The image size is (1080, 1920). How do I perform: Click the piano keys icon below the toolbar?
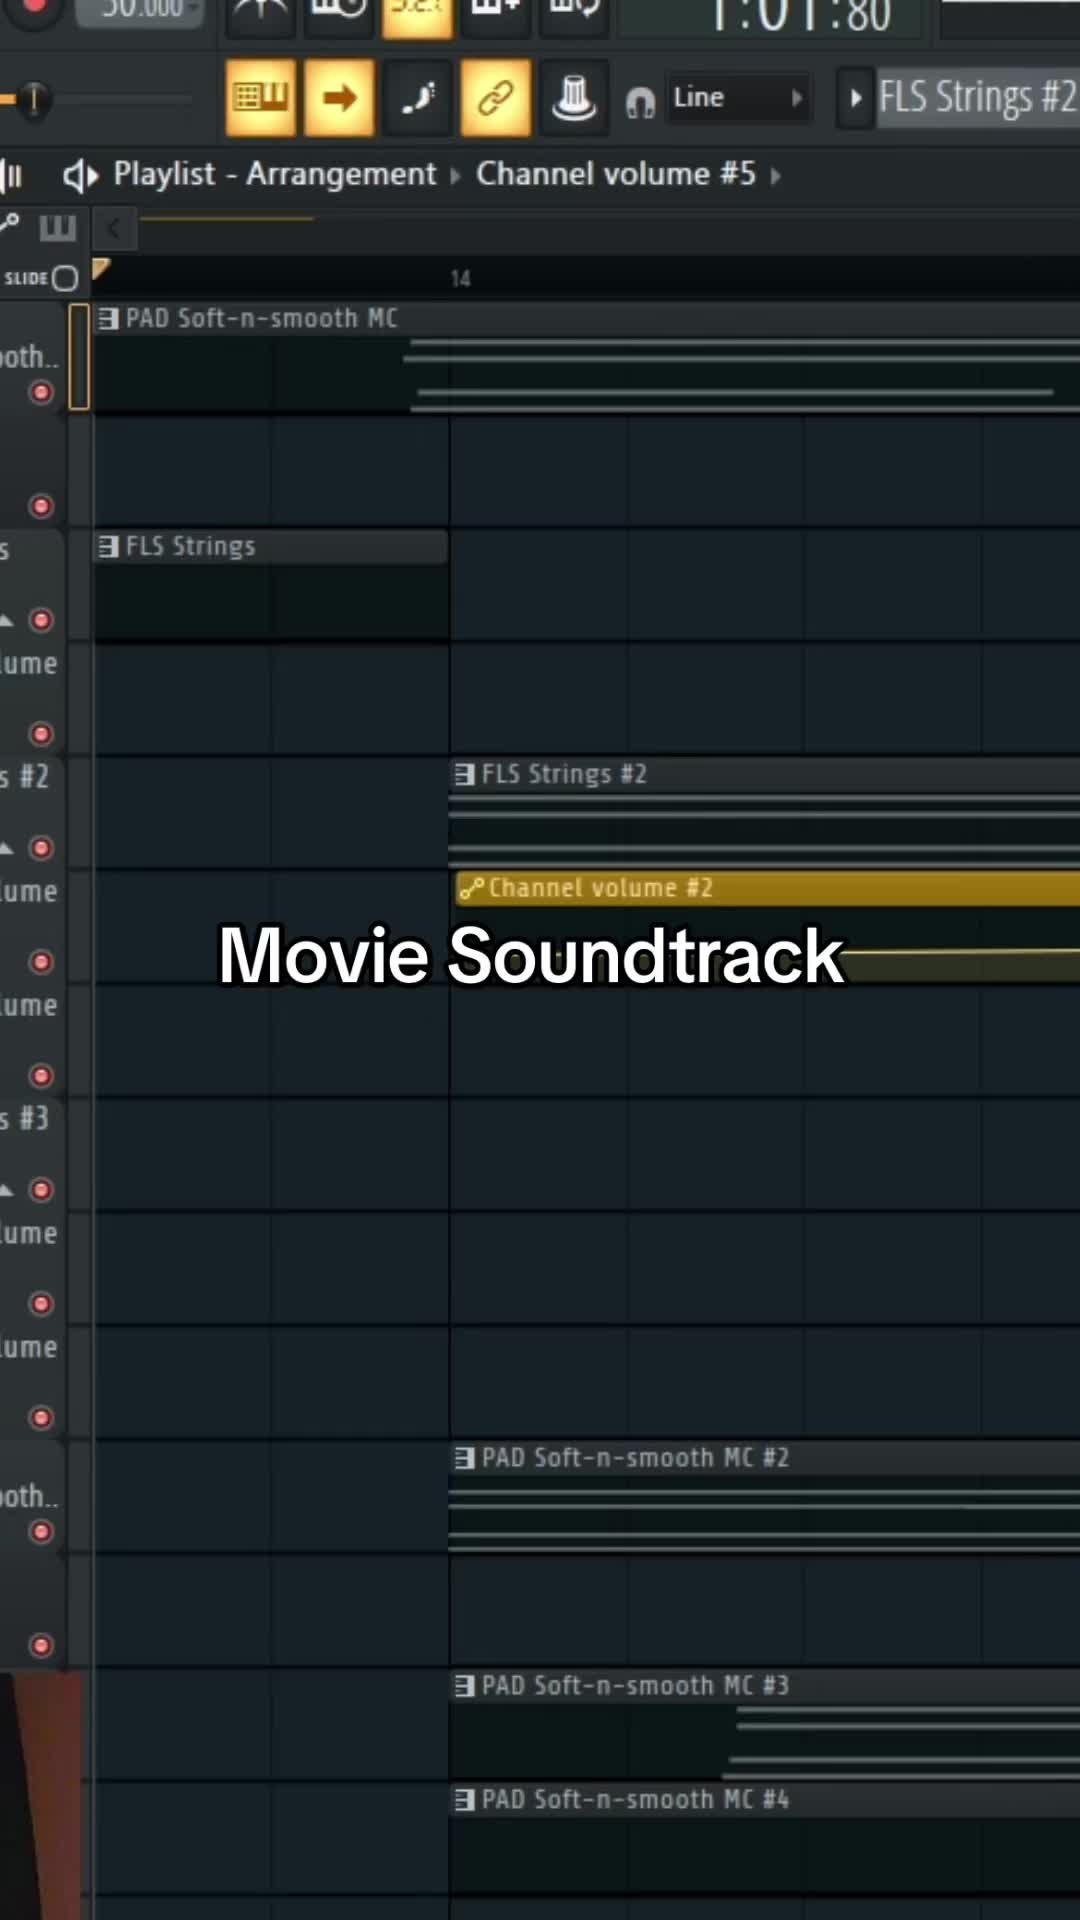pyautogui.click(x=57, y=228)
